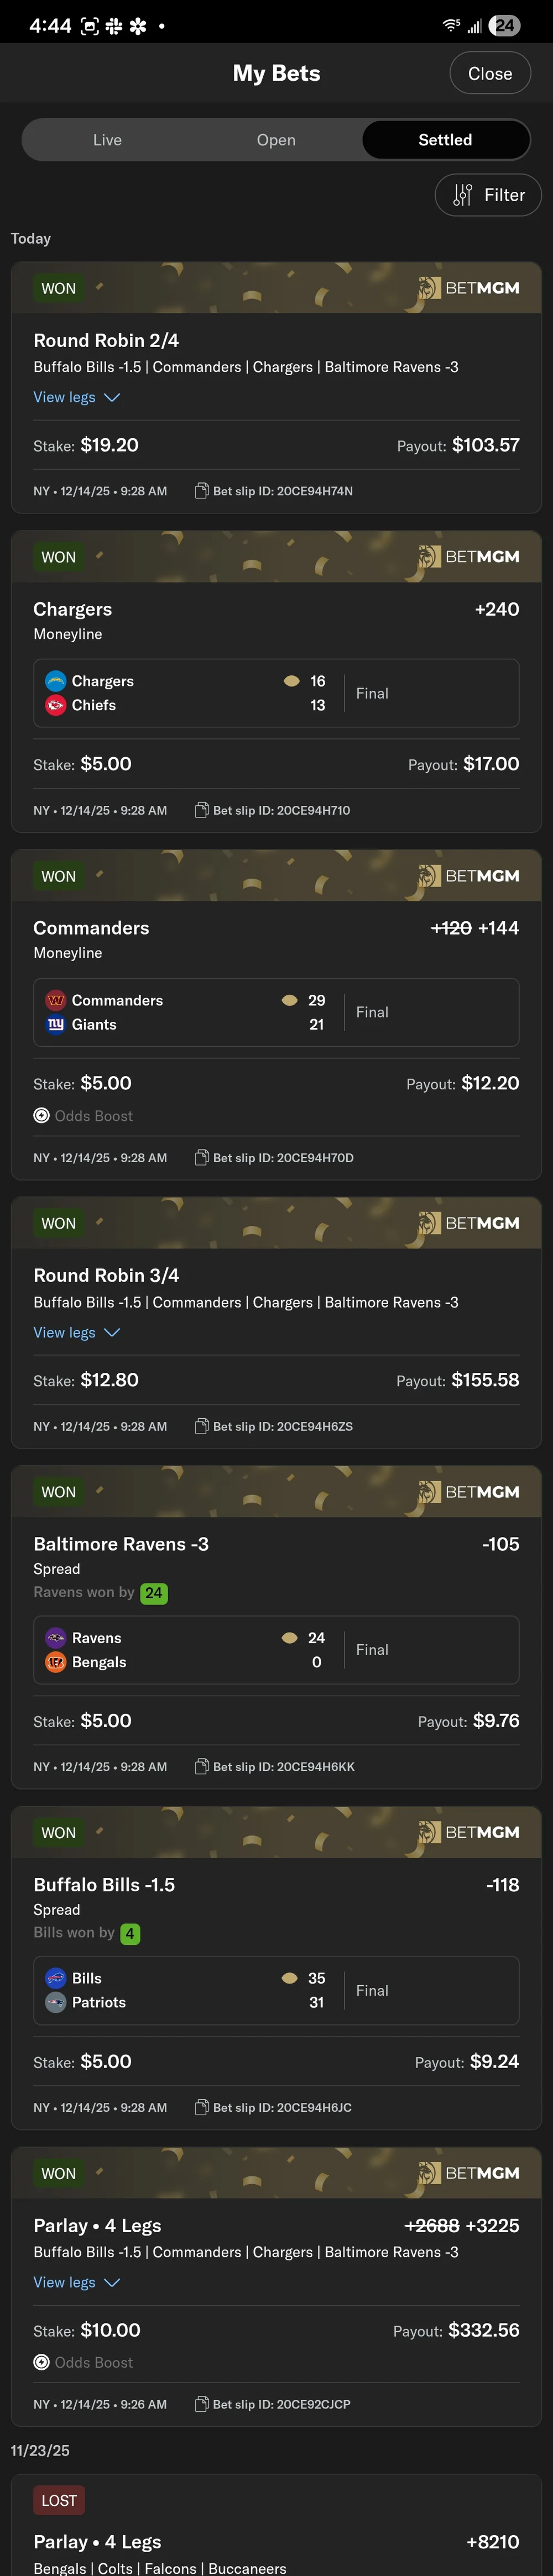Image resolution: width=553 pixels, height=2576 pixels.
Task: Expand View legs on Round Robin 2/4
Action: pos(77,397)
